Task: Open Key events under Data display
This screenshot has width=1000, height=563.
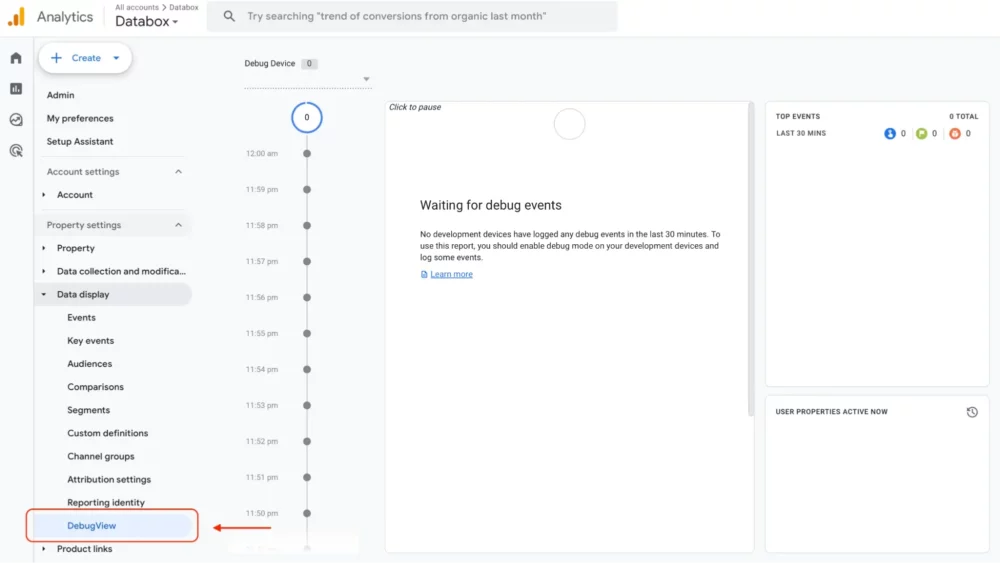Action: click(x=90, y=341)
